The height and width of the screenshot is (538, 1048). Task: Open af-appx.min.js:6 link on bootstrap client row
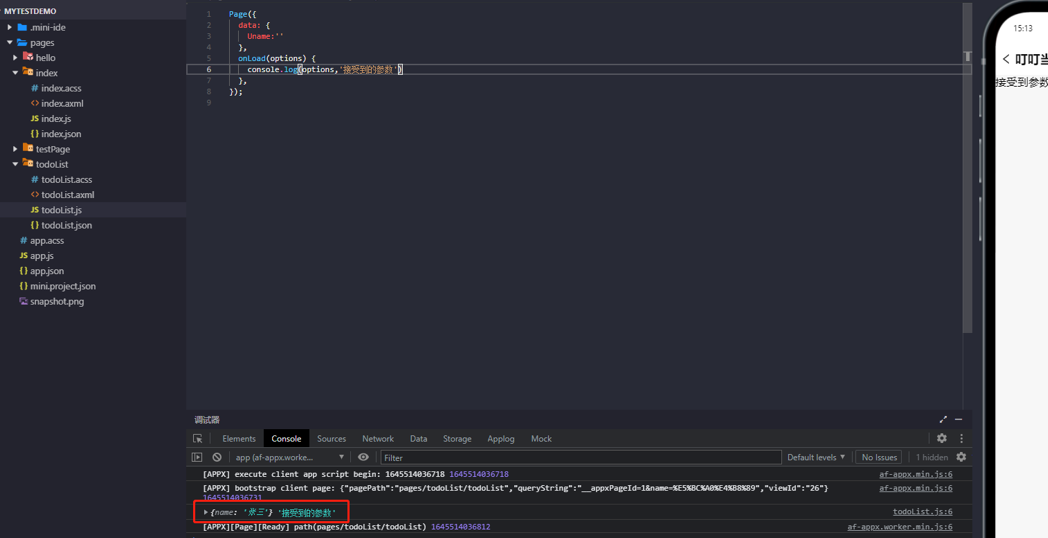(x=916, y=488)
